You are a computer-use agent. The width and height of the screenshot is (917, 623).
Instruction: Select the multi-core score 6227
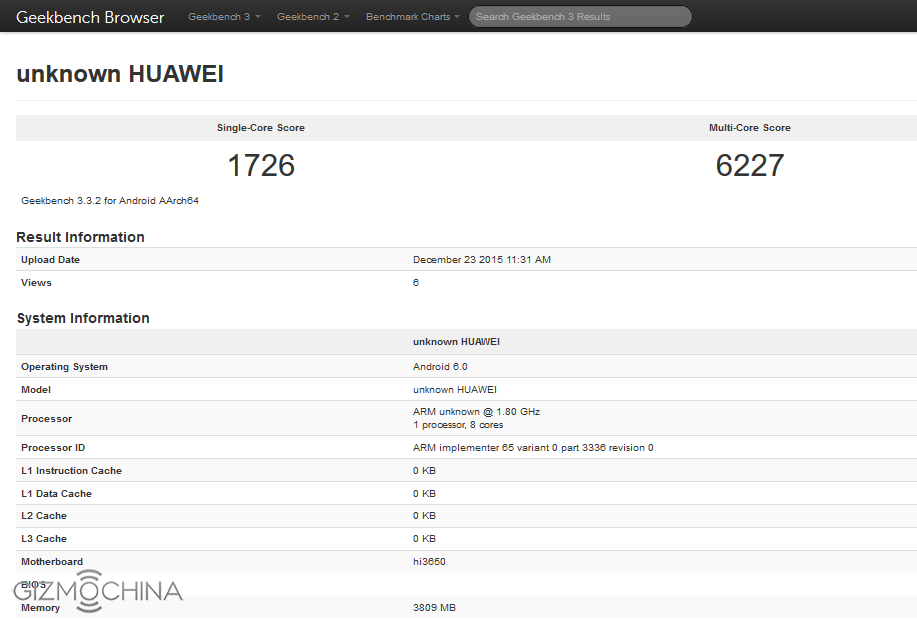point(749,165)
